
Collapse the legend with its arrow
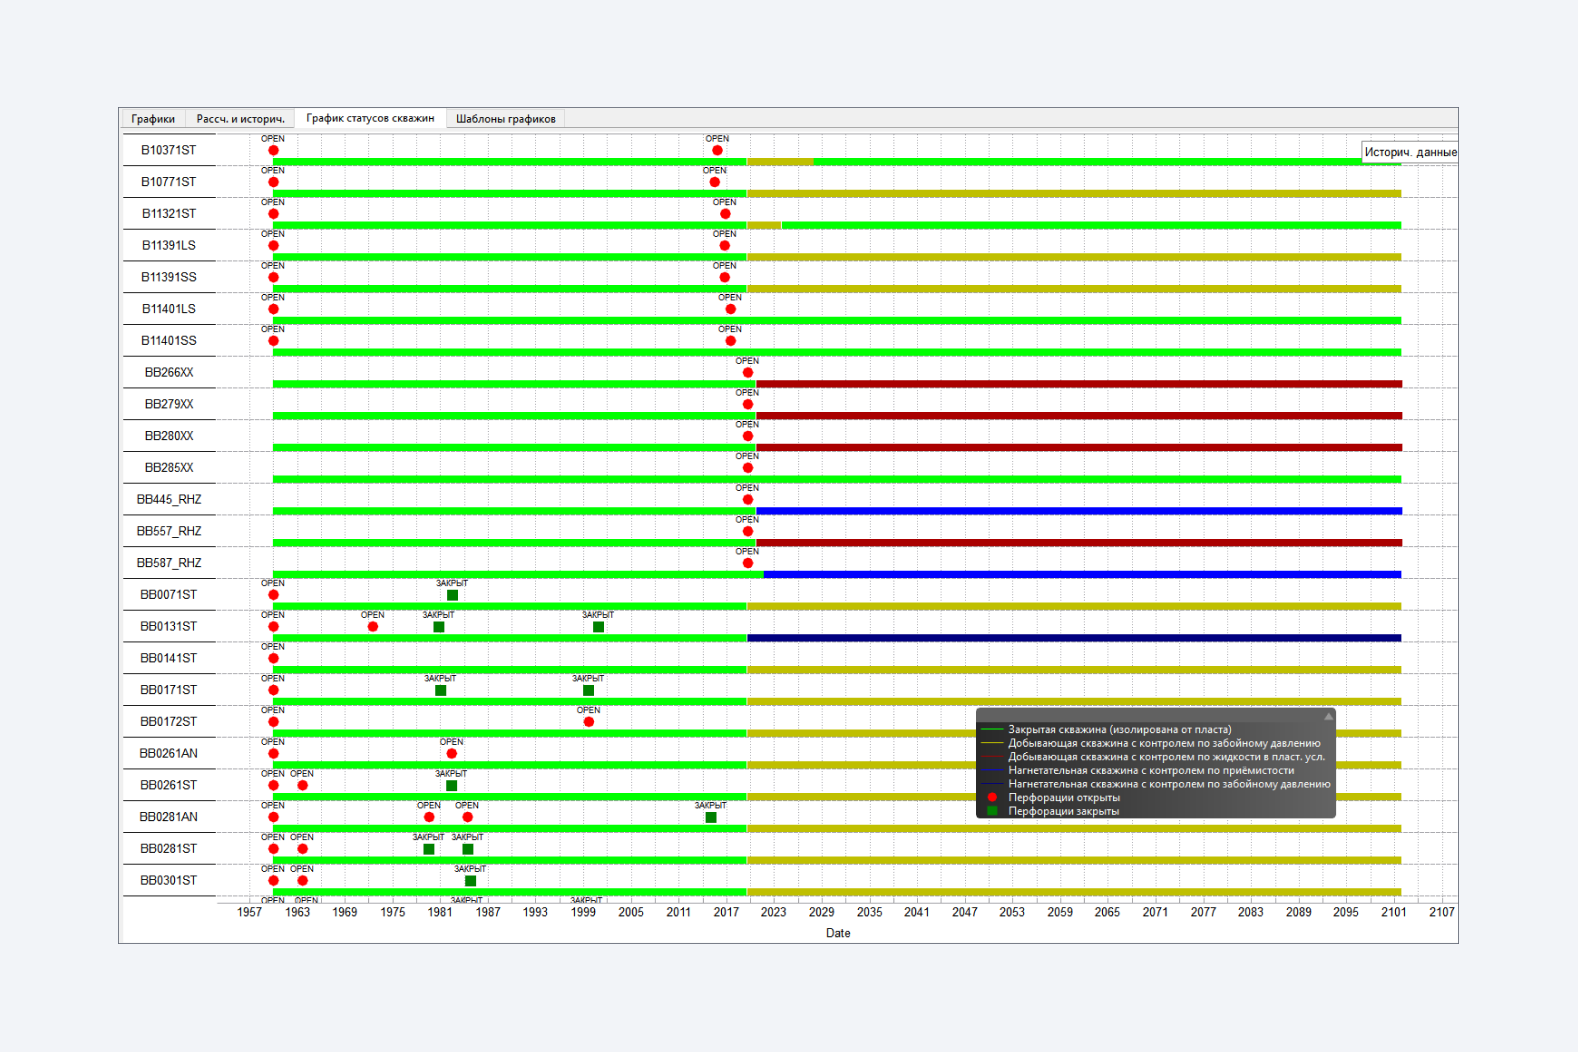[1328, 716]
